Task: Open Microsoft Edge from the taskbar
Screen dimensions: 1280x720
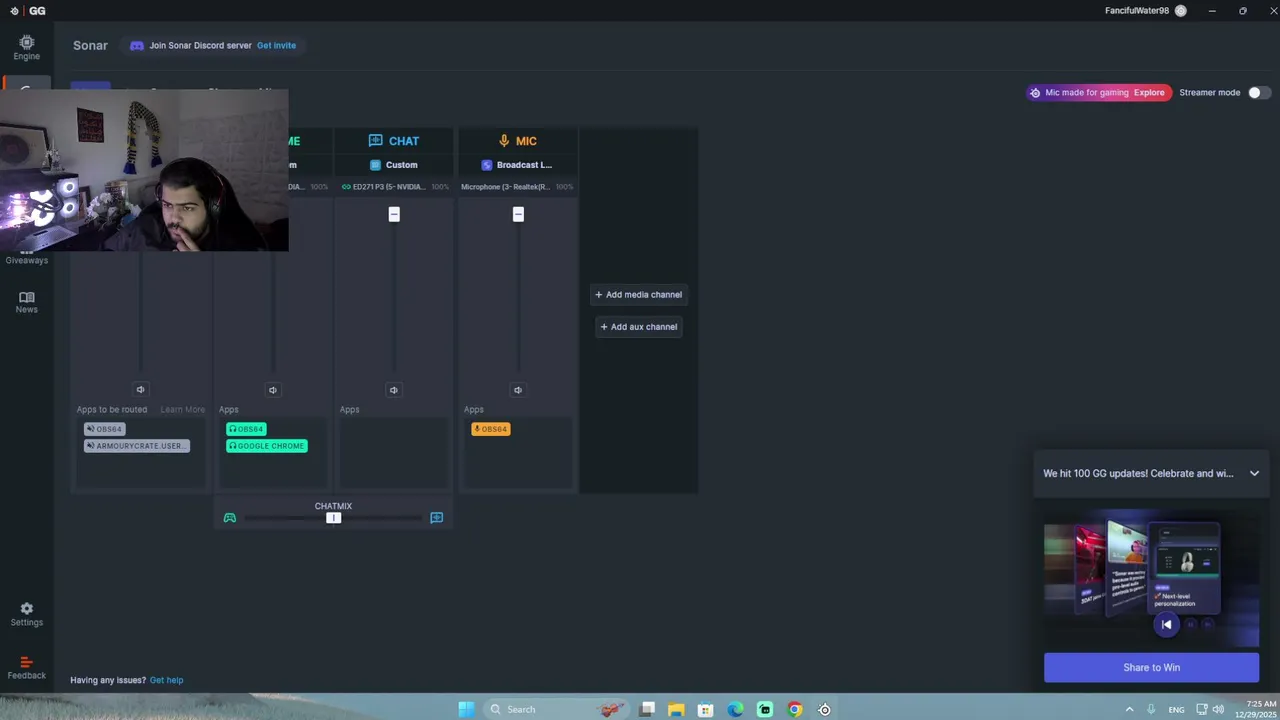Action: (735, 709)
